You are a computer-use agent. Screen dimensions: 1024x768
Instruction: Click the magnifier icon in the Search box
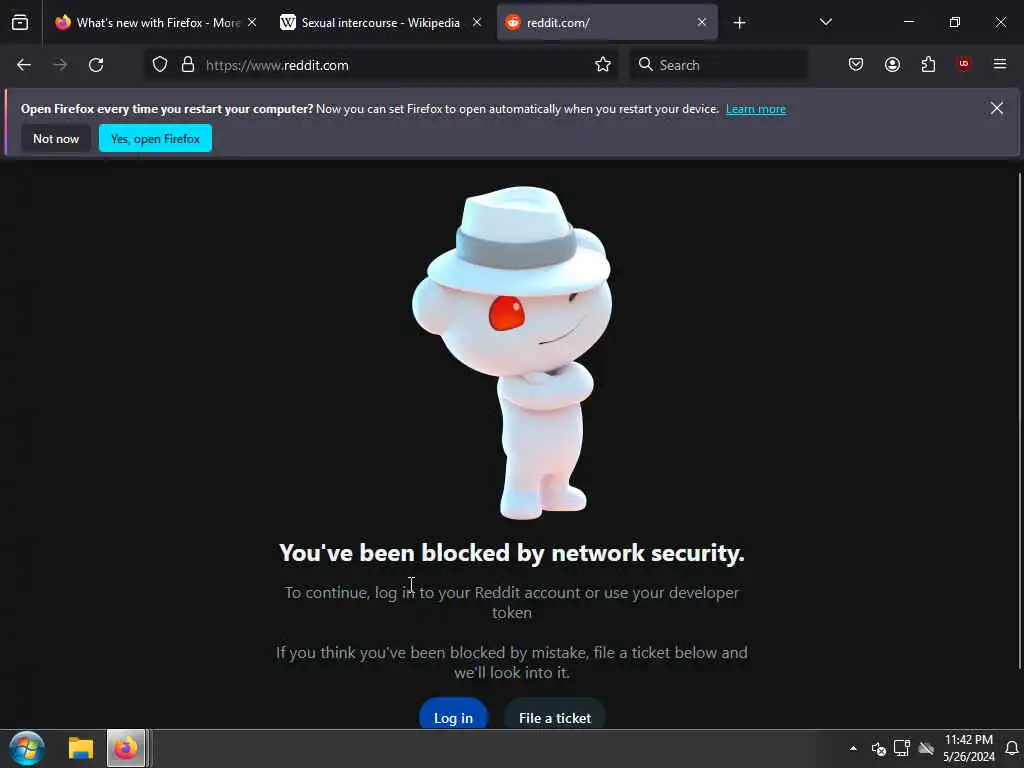pyautogui.click(x=646, y=64)
